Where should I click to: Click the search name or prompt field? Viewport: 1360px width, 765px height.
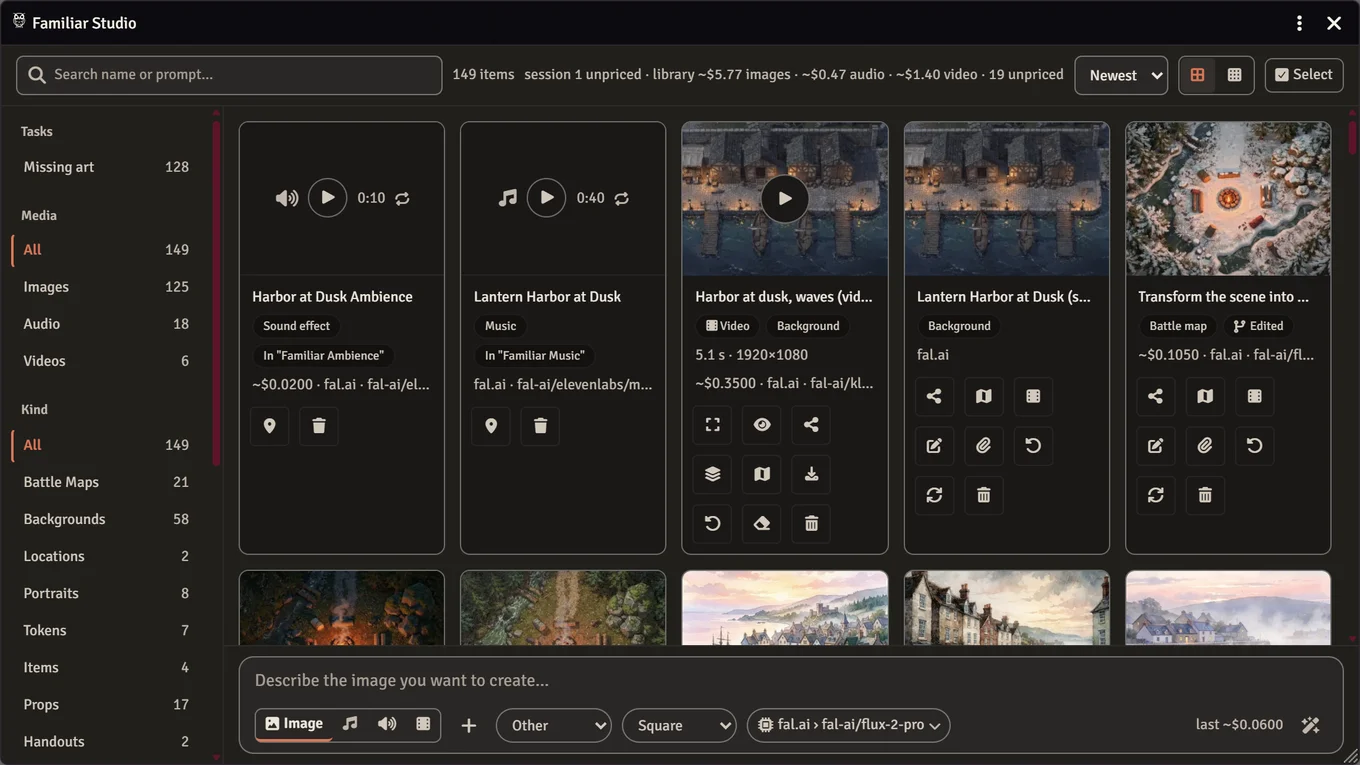(x=229, y=75)
